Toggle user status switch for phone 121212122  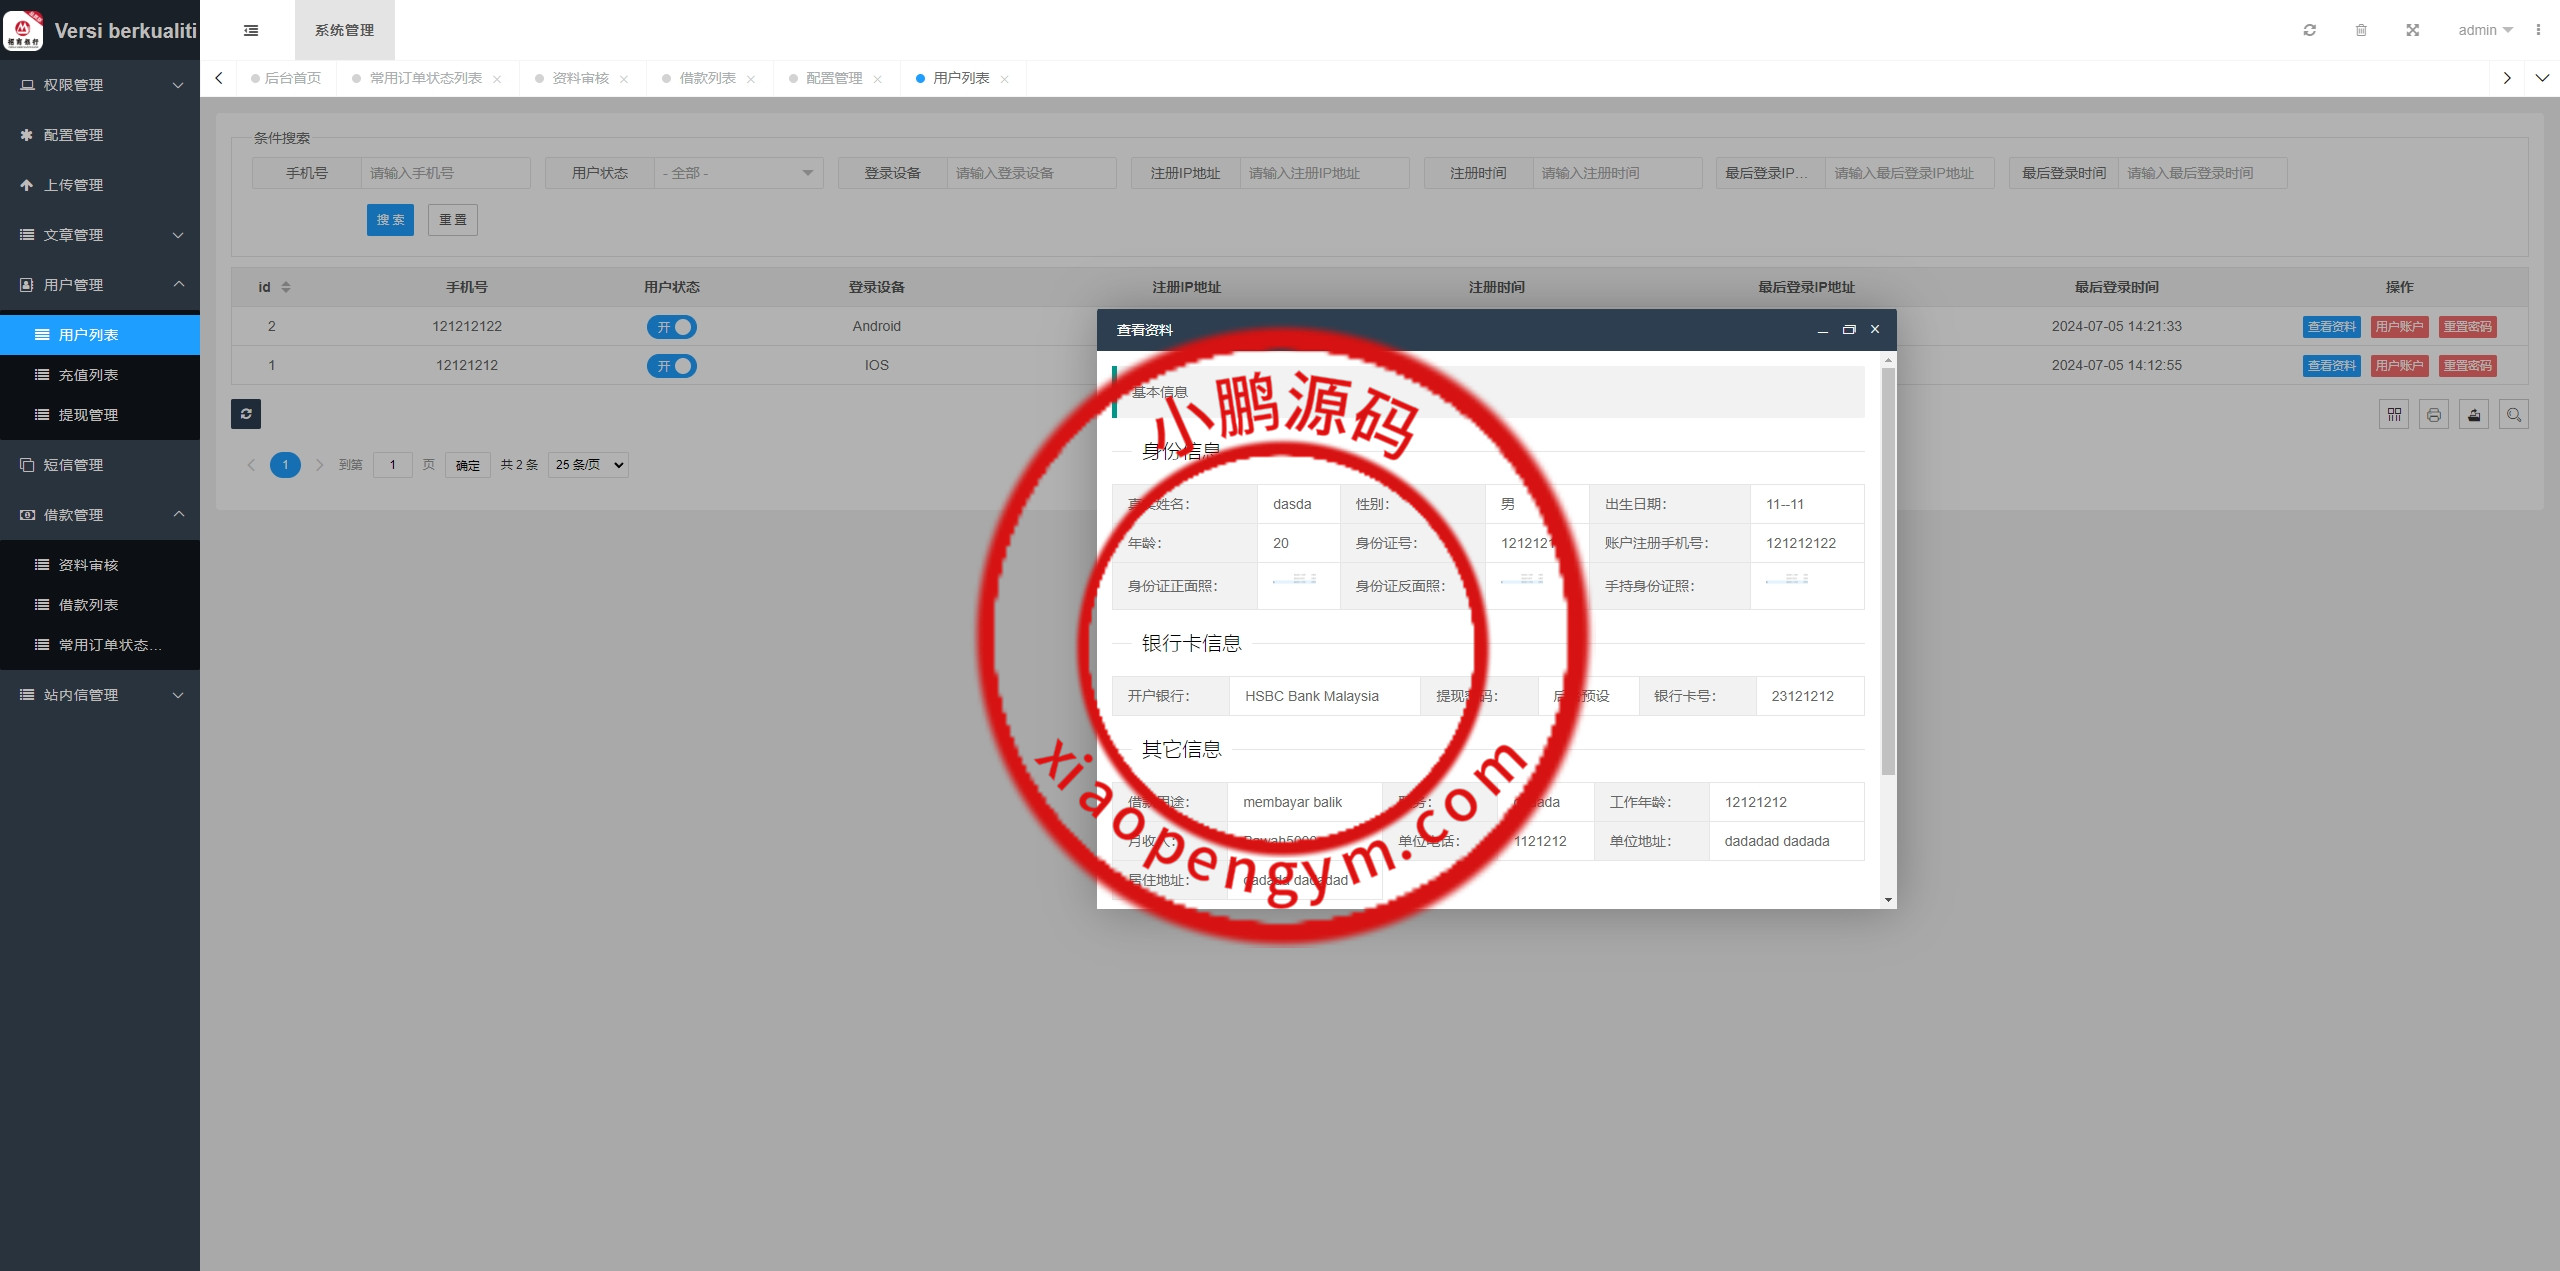pyautogui.click(x=672, y=327)
